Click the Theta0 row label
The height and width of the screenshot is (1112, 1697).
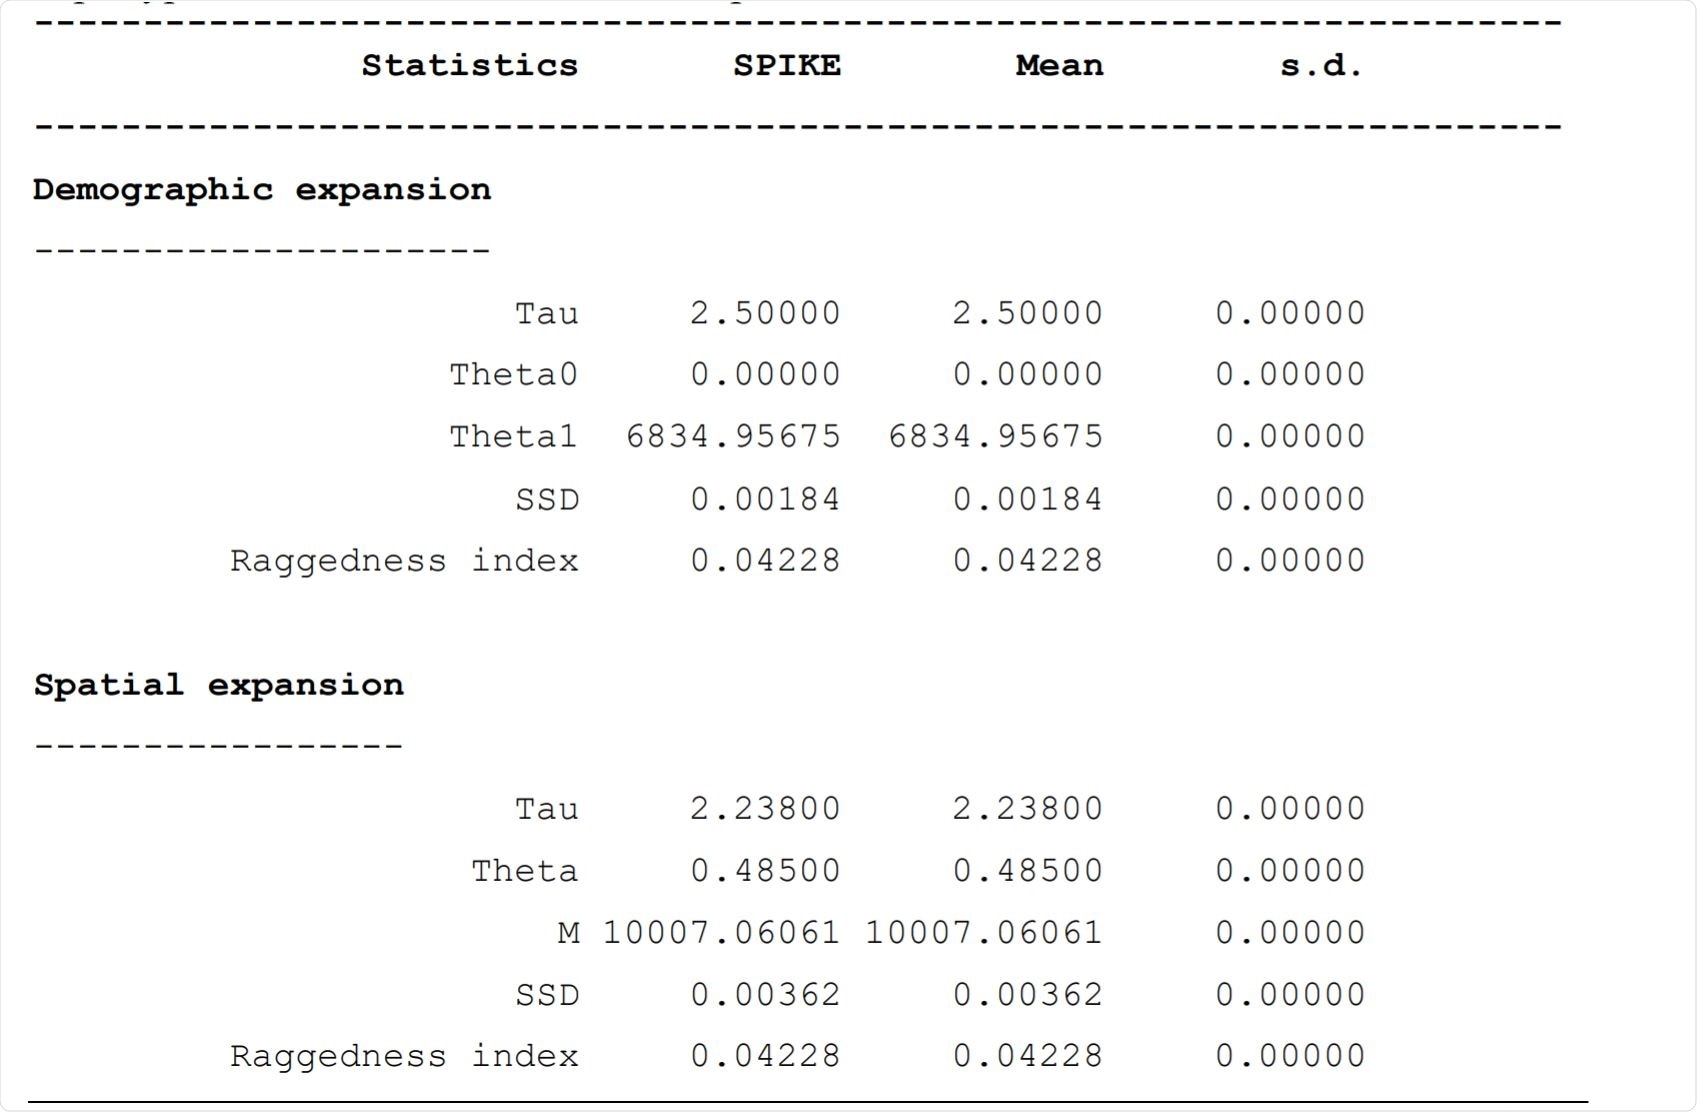[x=513, y=375]
